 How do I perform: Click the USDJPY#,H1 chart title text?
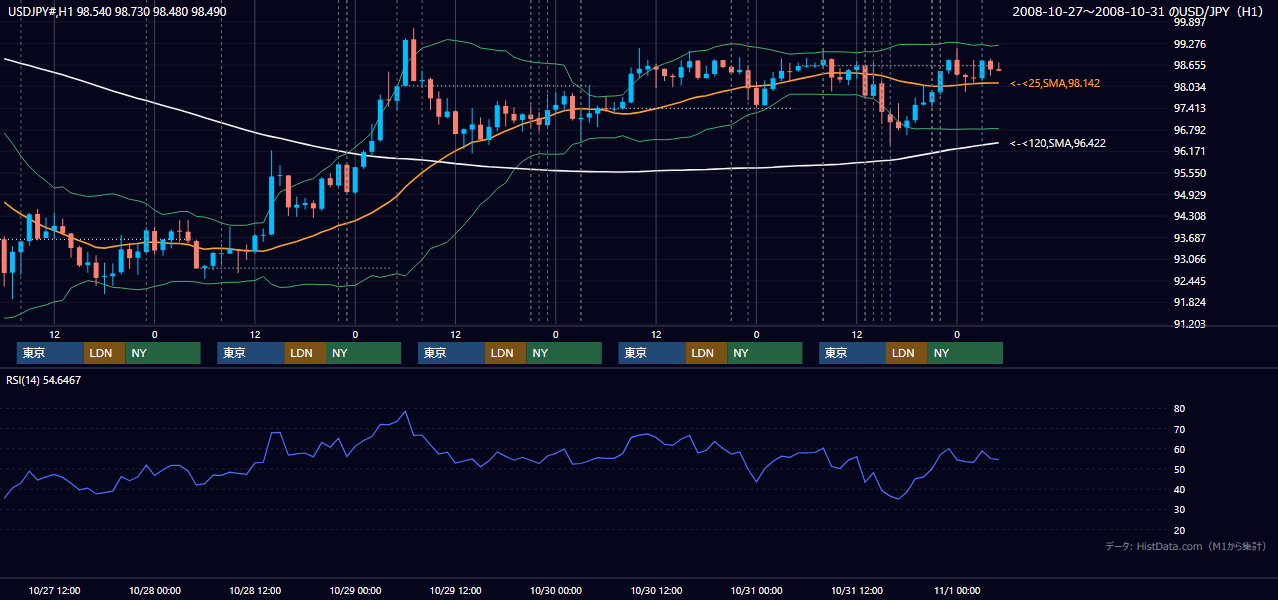point(115,11)
